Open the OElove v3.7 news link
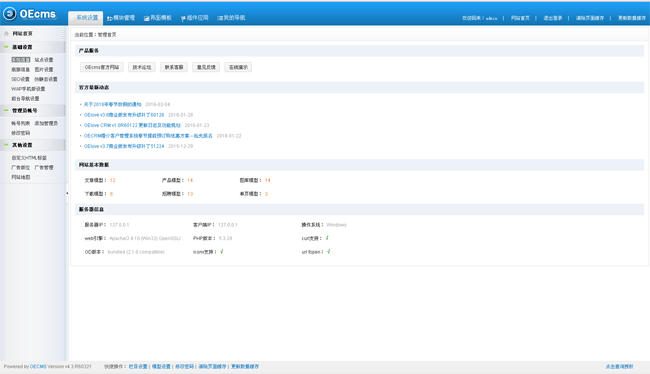The height and width of the screenshot is (374, 650). (124, 146)
